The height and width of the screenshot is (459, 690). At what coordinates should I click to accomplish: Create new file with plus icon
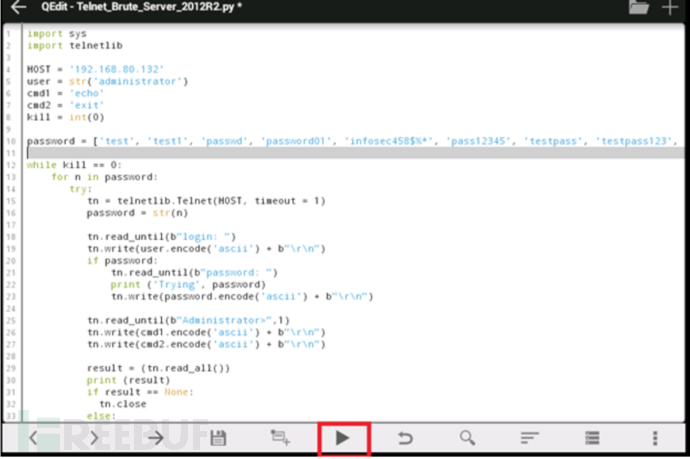pos(670,7)
